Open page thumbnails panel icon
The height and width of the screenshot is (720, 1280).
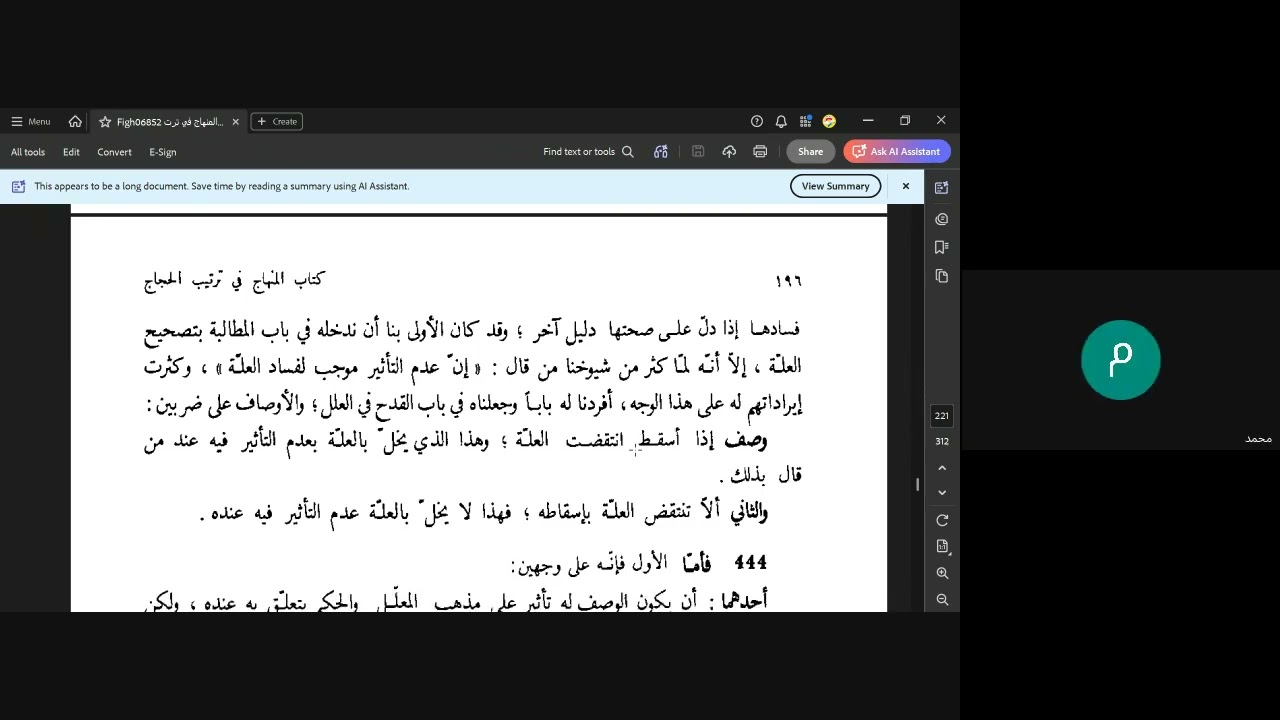tap(942, 276)
